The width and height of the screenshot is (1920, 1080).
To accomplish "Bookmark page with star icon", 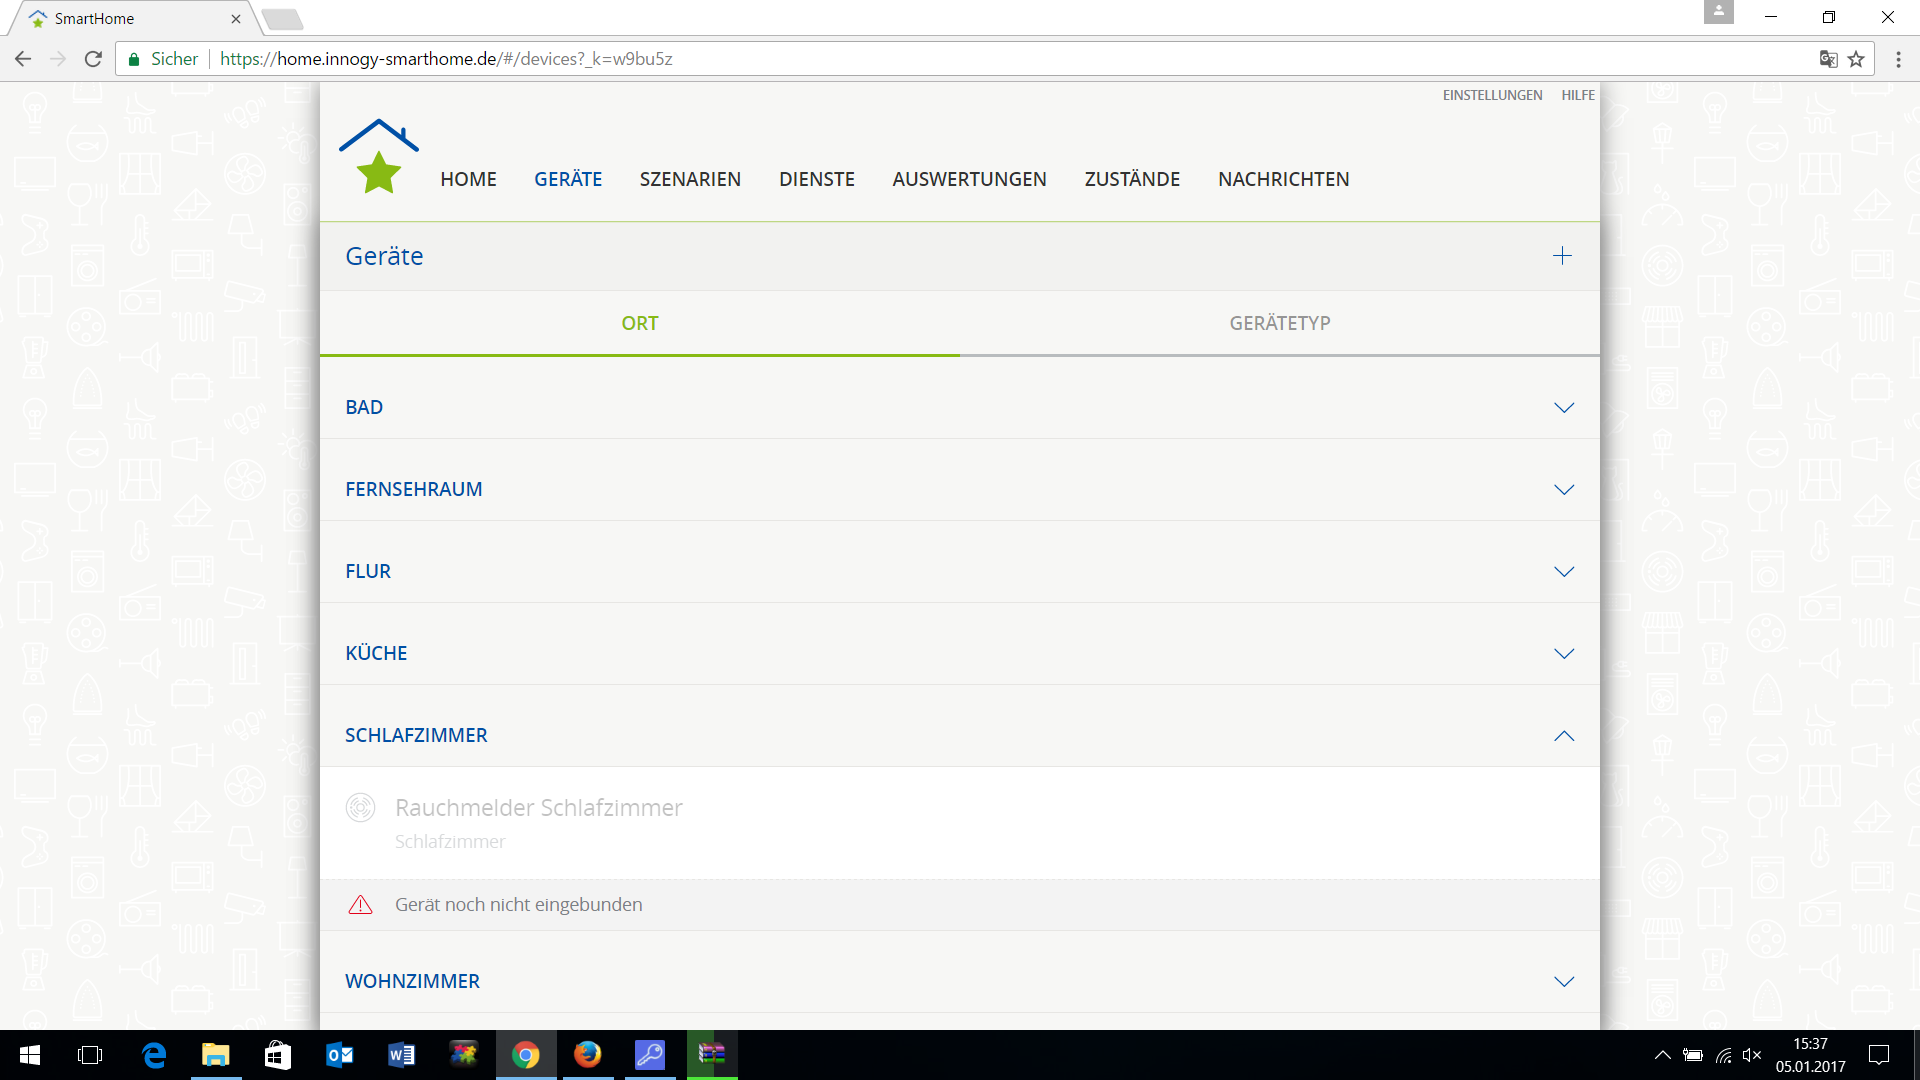I will point(1856,59).
